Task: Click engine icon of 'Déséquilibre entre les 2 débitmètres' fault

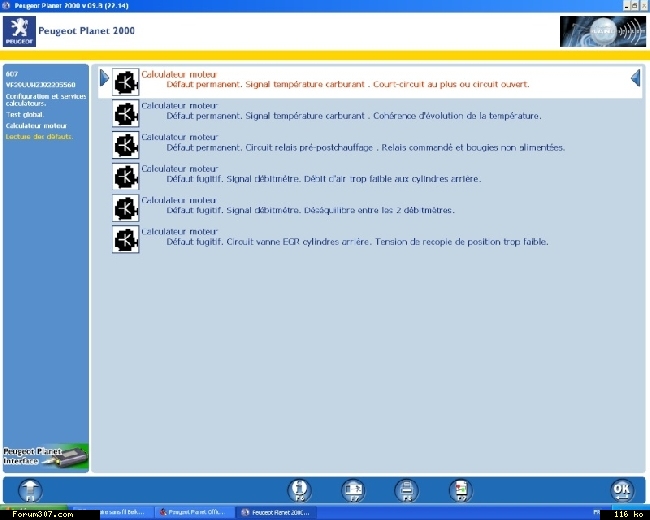Action: [126, 208]
